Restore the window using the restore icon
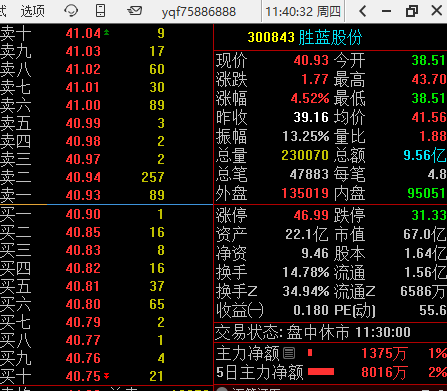Image resolution: width=447 pixels, height=391 pixels. [412, 11]
